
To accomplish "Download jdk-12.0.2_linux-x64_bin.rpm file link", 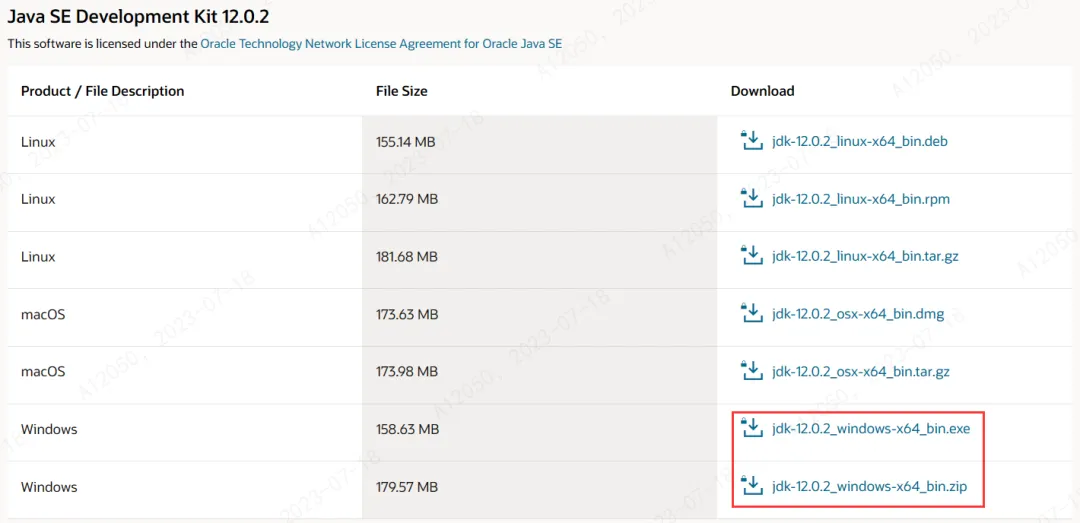I will (861, 200).
